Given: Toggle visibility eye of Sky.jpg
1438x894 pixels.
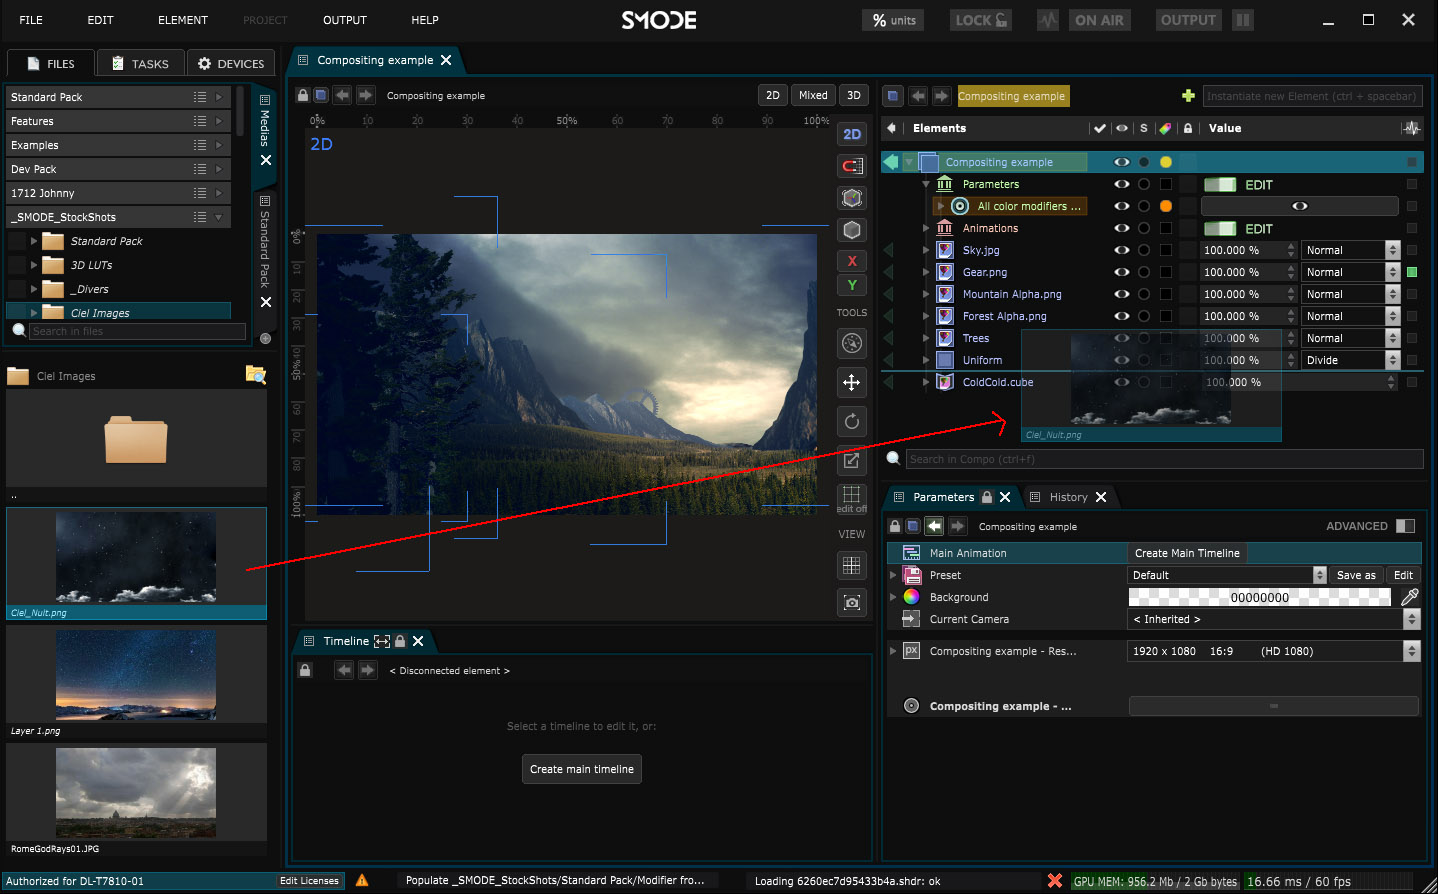Looking at the screenshot, I should tap(1122, 250).
